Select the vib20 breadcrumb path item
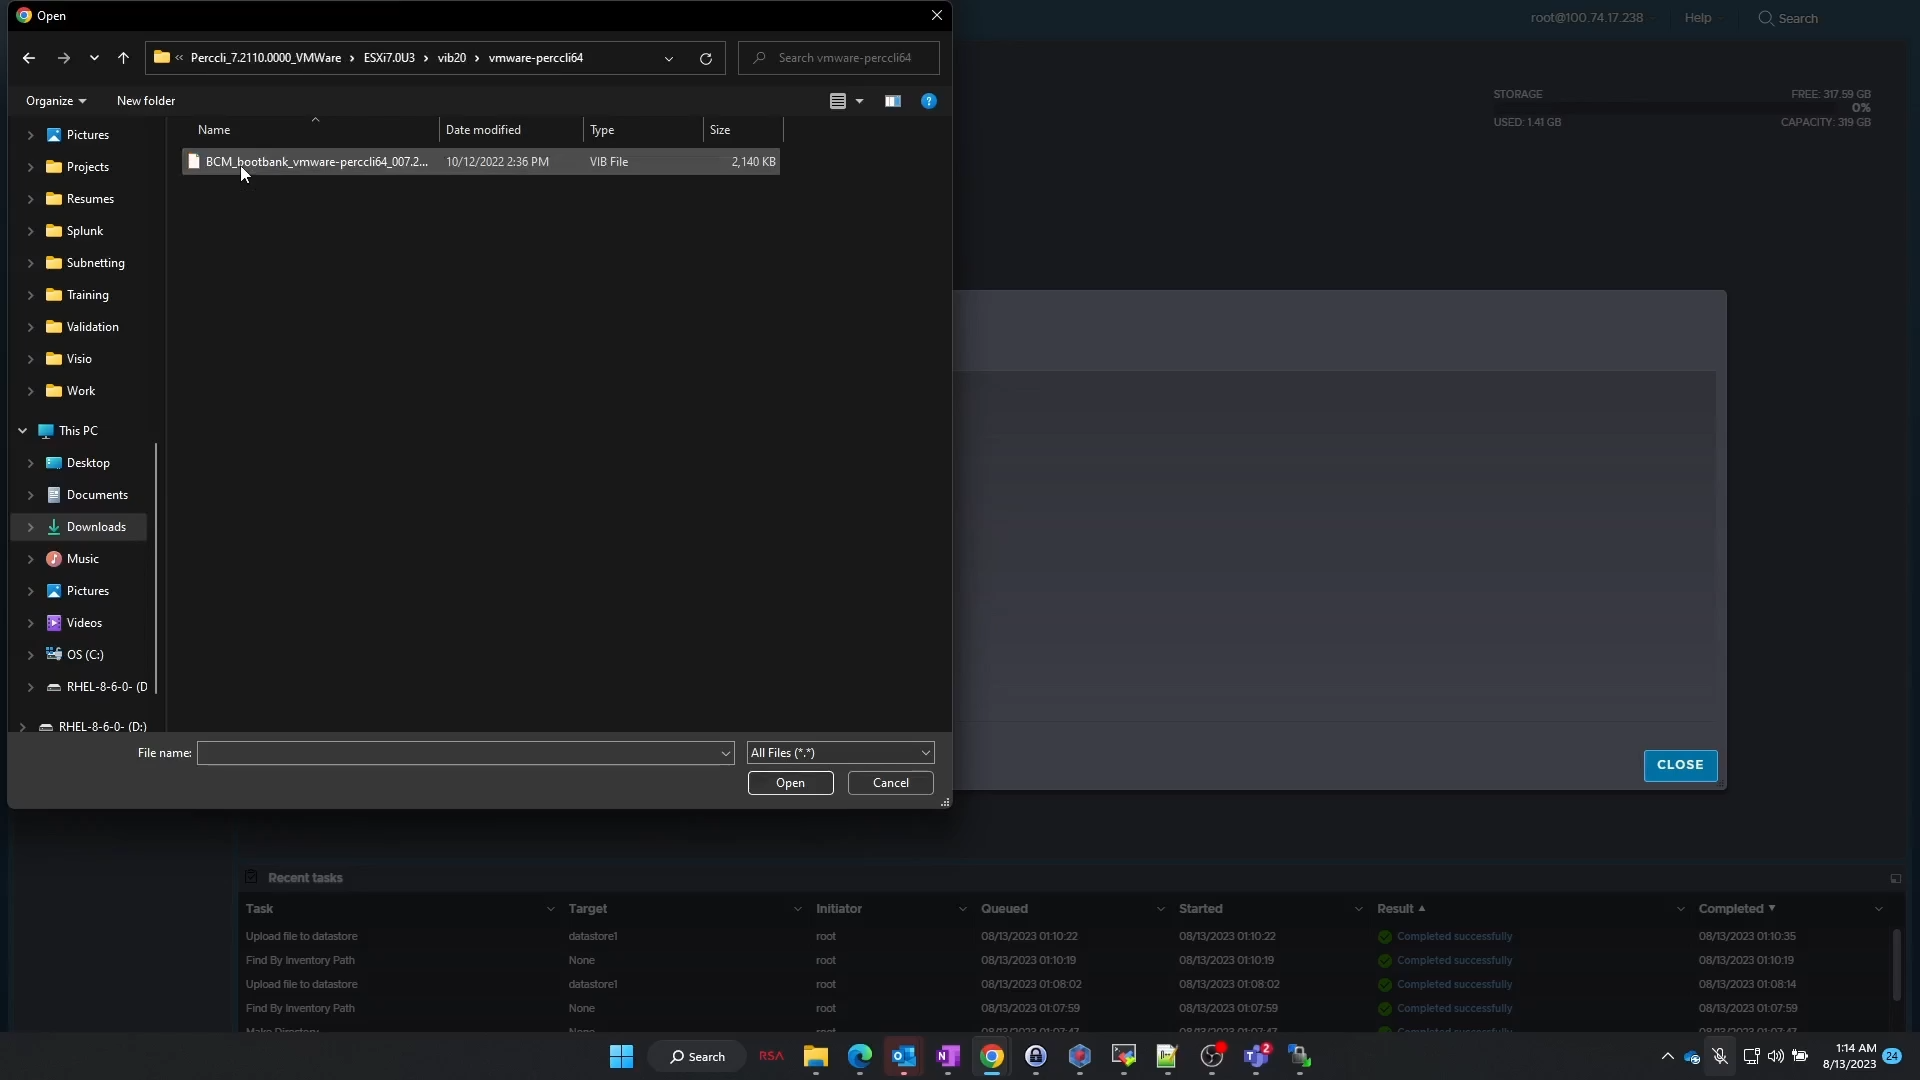 (x=451, y=57)
